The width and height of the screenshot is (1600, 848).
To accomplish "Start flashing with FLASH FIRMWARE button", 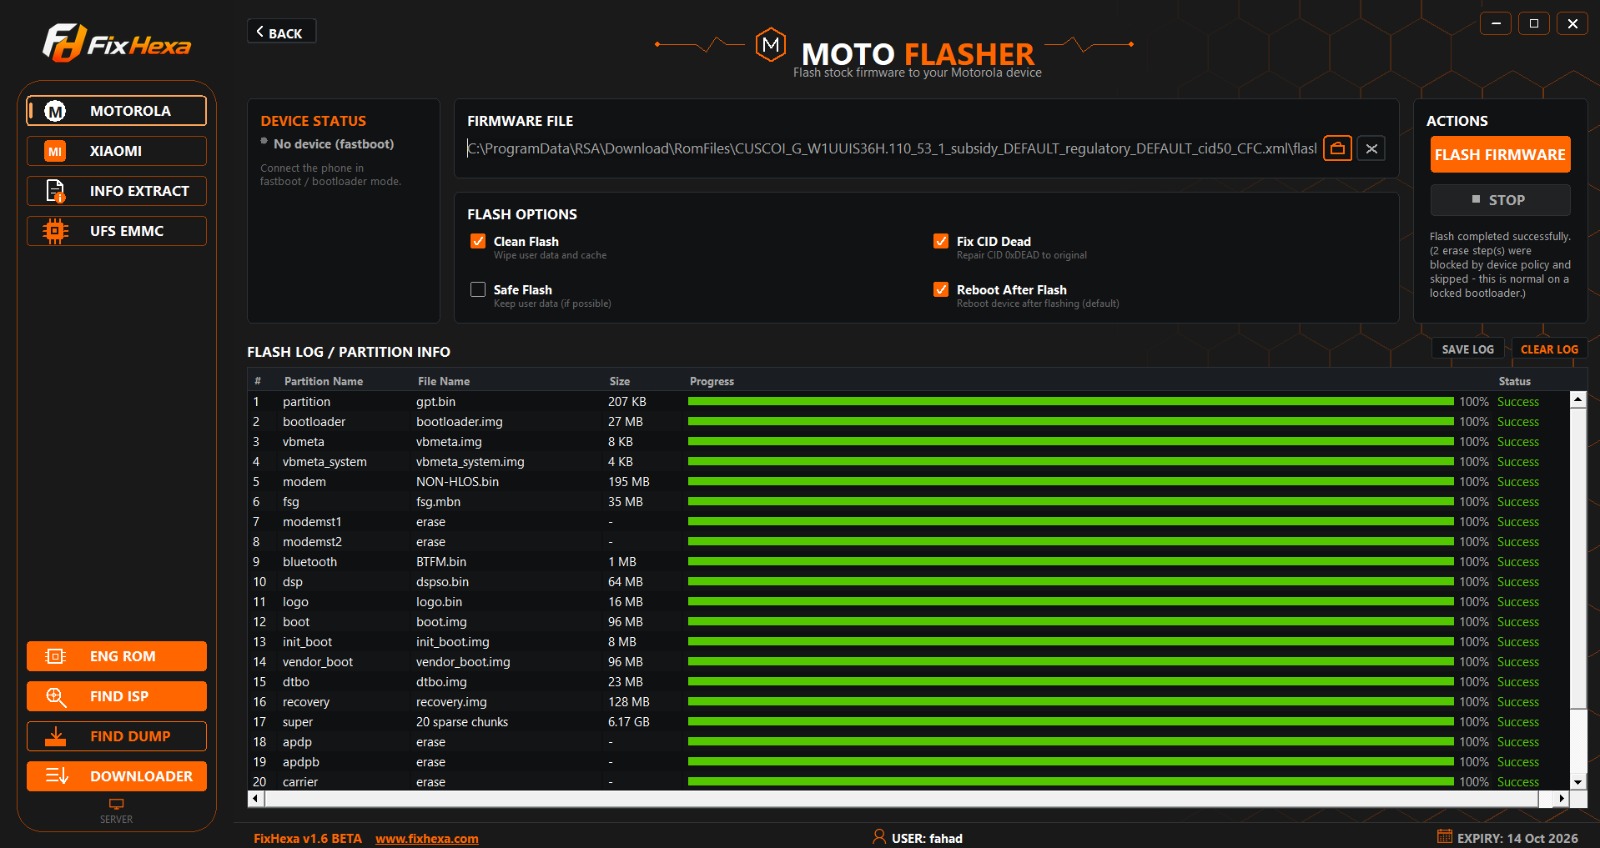I will click(x=1500, y=154).
